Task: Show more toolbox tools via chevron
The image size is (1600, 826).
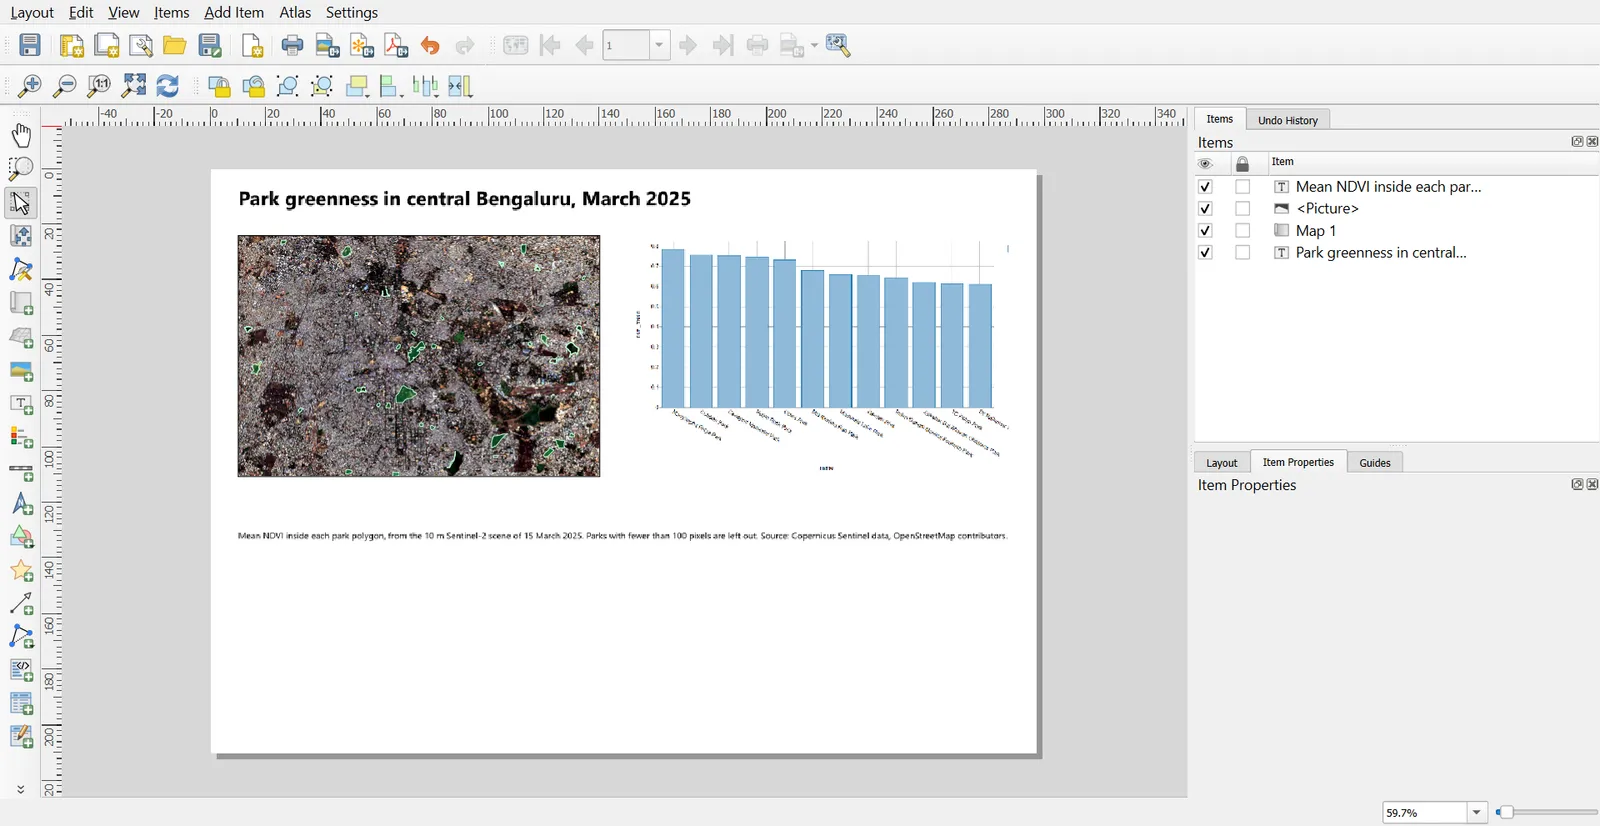Action: pyautogui.click(x=21, y=789)
